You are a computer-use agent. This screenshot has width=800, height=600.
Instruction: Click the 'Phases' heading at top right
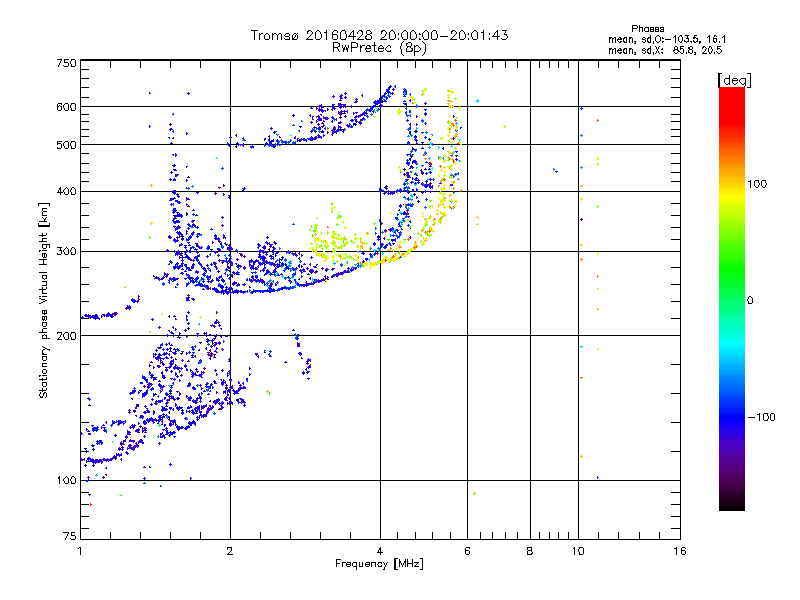(x=647, y=29)
